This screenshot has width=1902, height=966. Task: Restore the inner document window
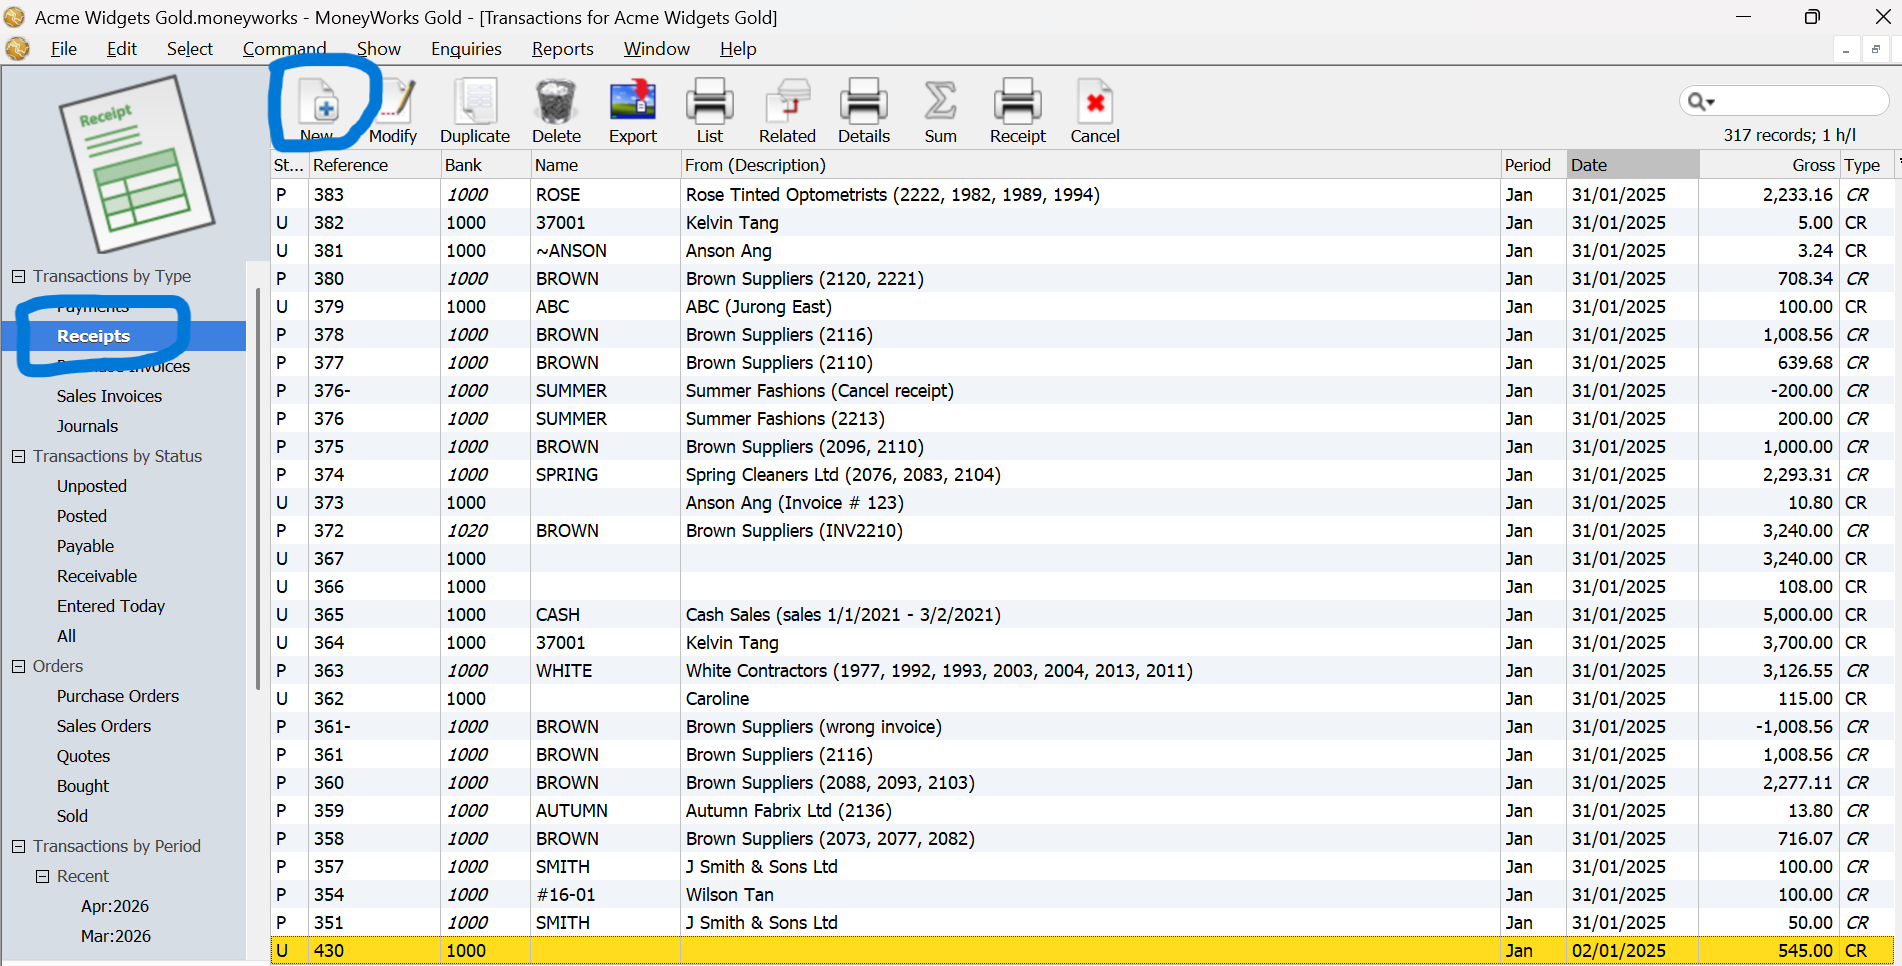(1875, 49)
